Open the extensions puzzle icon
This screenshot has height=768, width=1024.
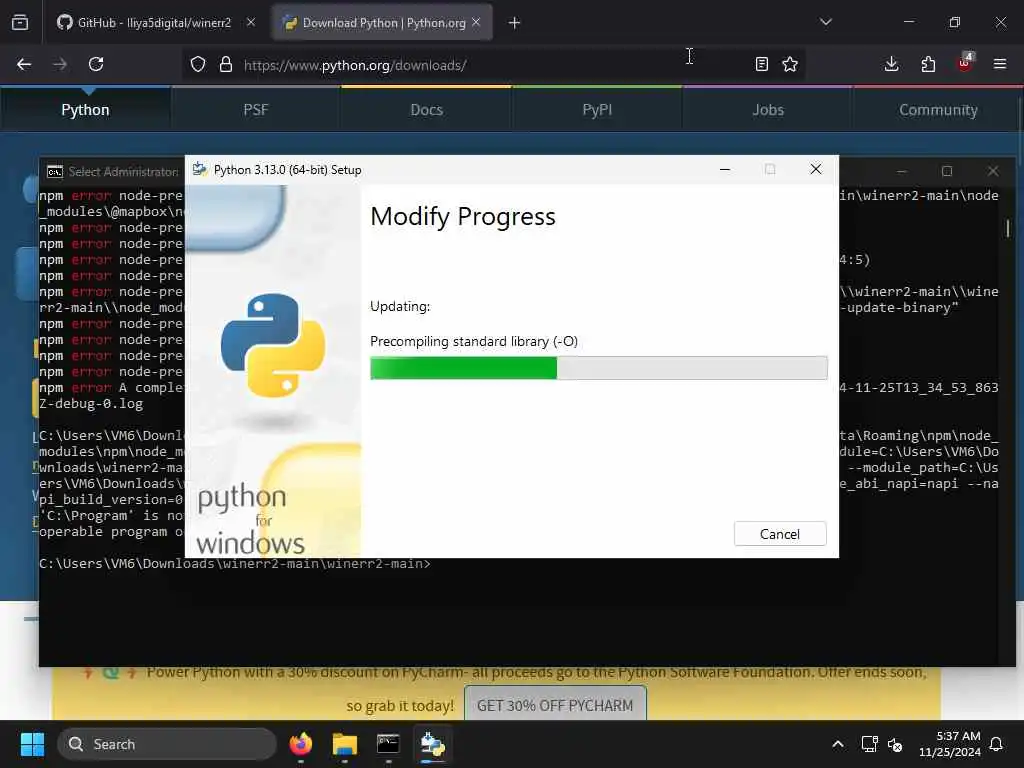(x=928, y=64)
